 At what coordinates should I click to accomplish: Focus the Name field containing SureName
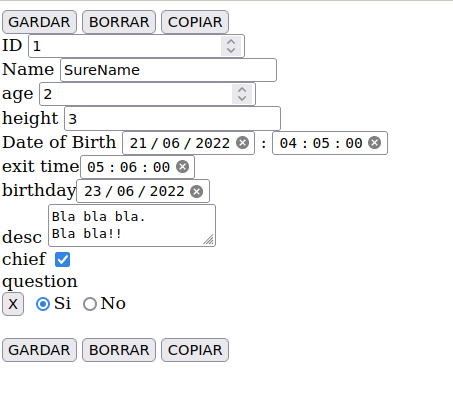pyautogui.click(x=168, y=70)
